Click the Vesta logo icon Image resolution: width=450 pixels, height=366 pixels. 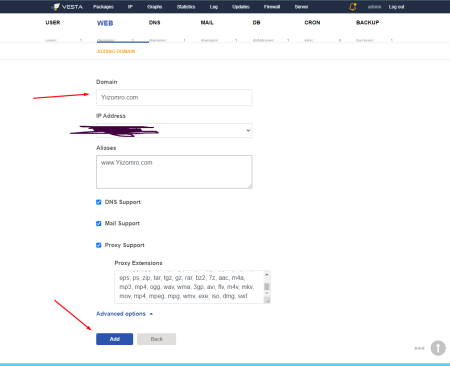tap(56, 7)
